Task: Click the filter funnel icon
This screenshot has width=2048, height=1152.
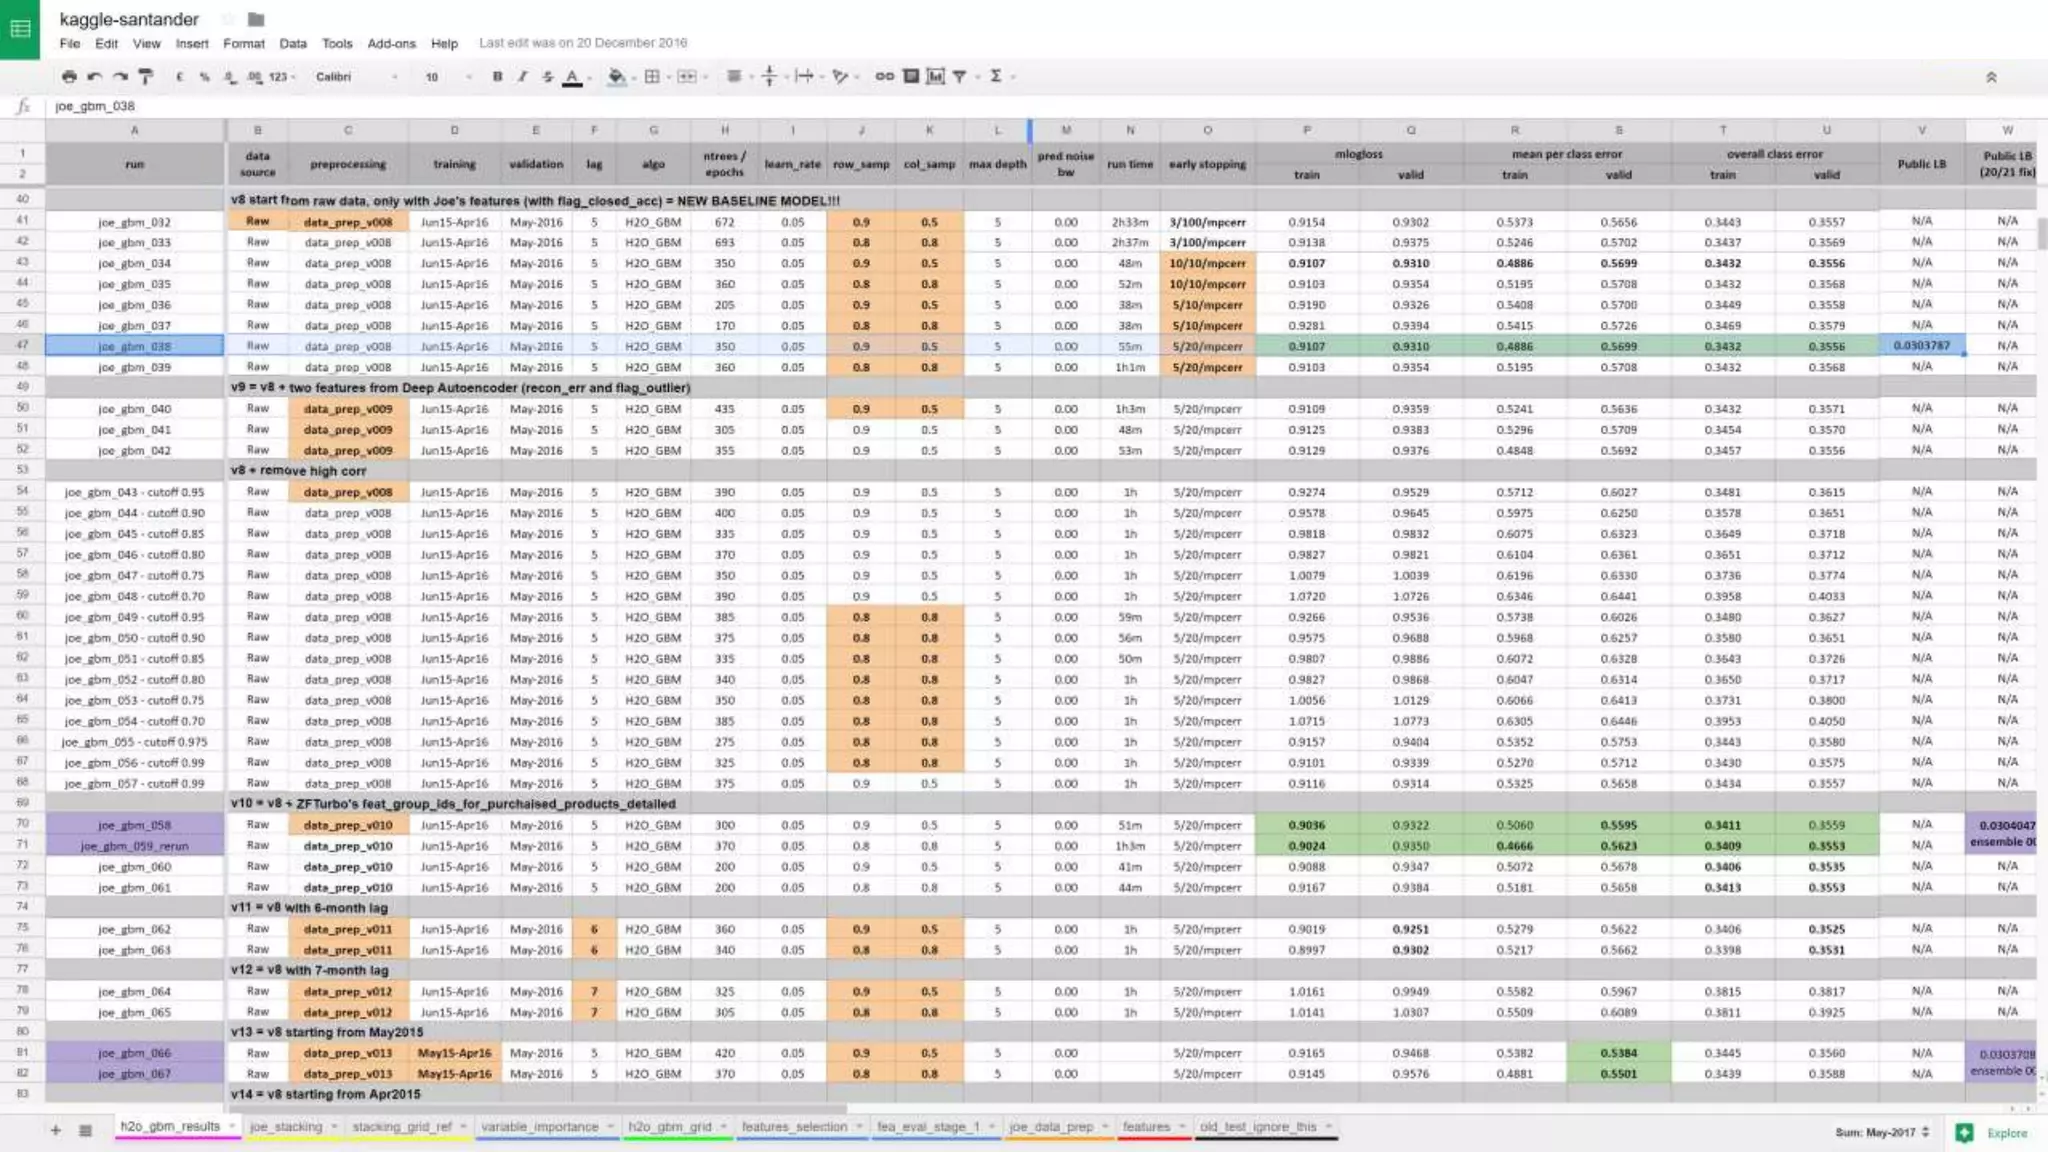Action: (959, 76)
